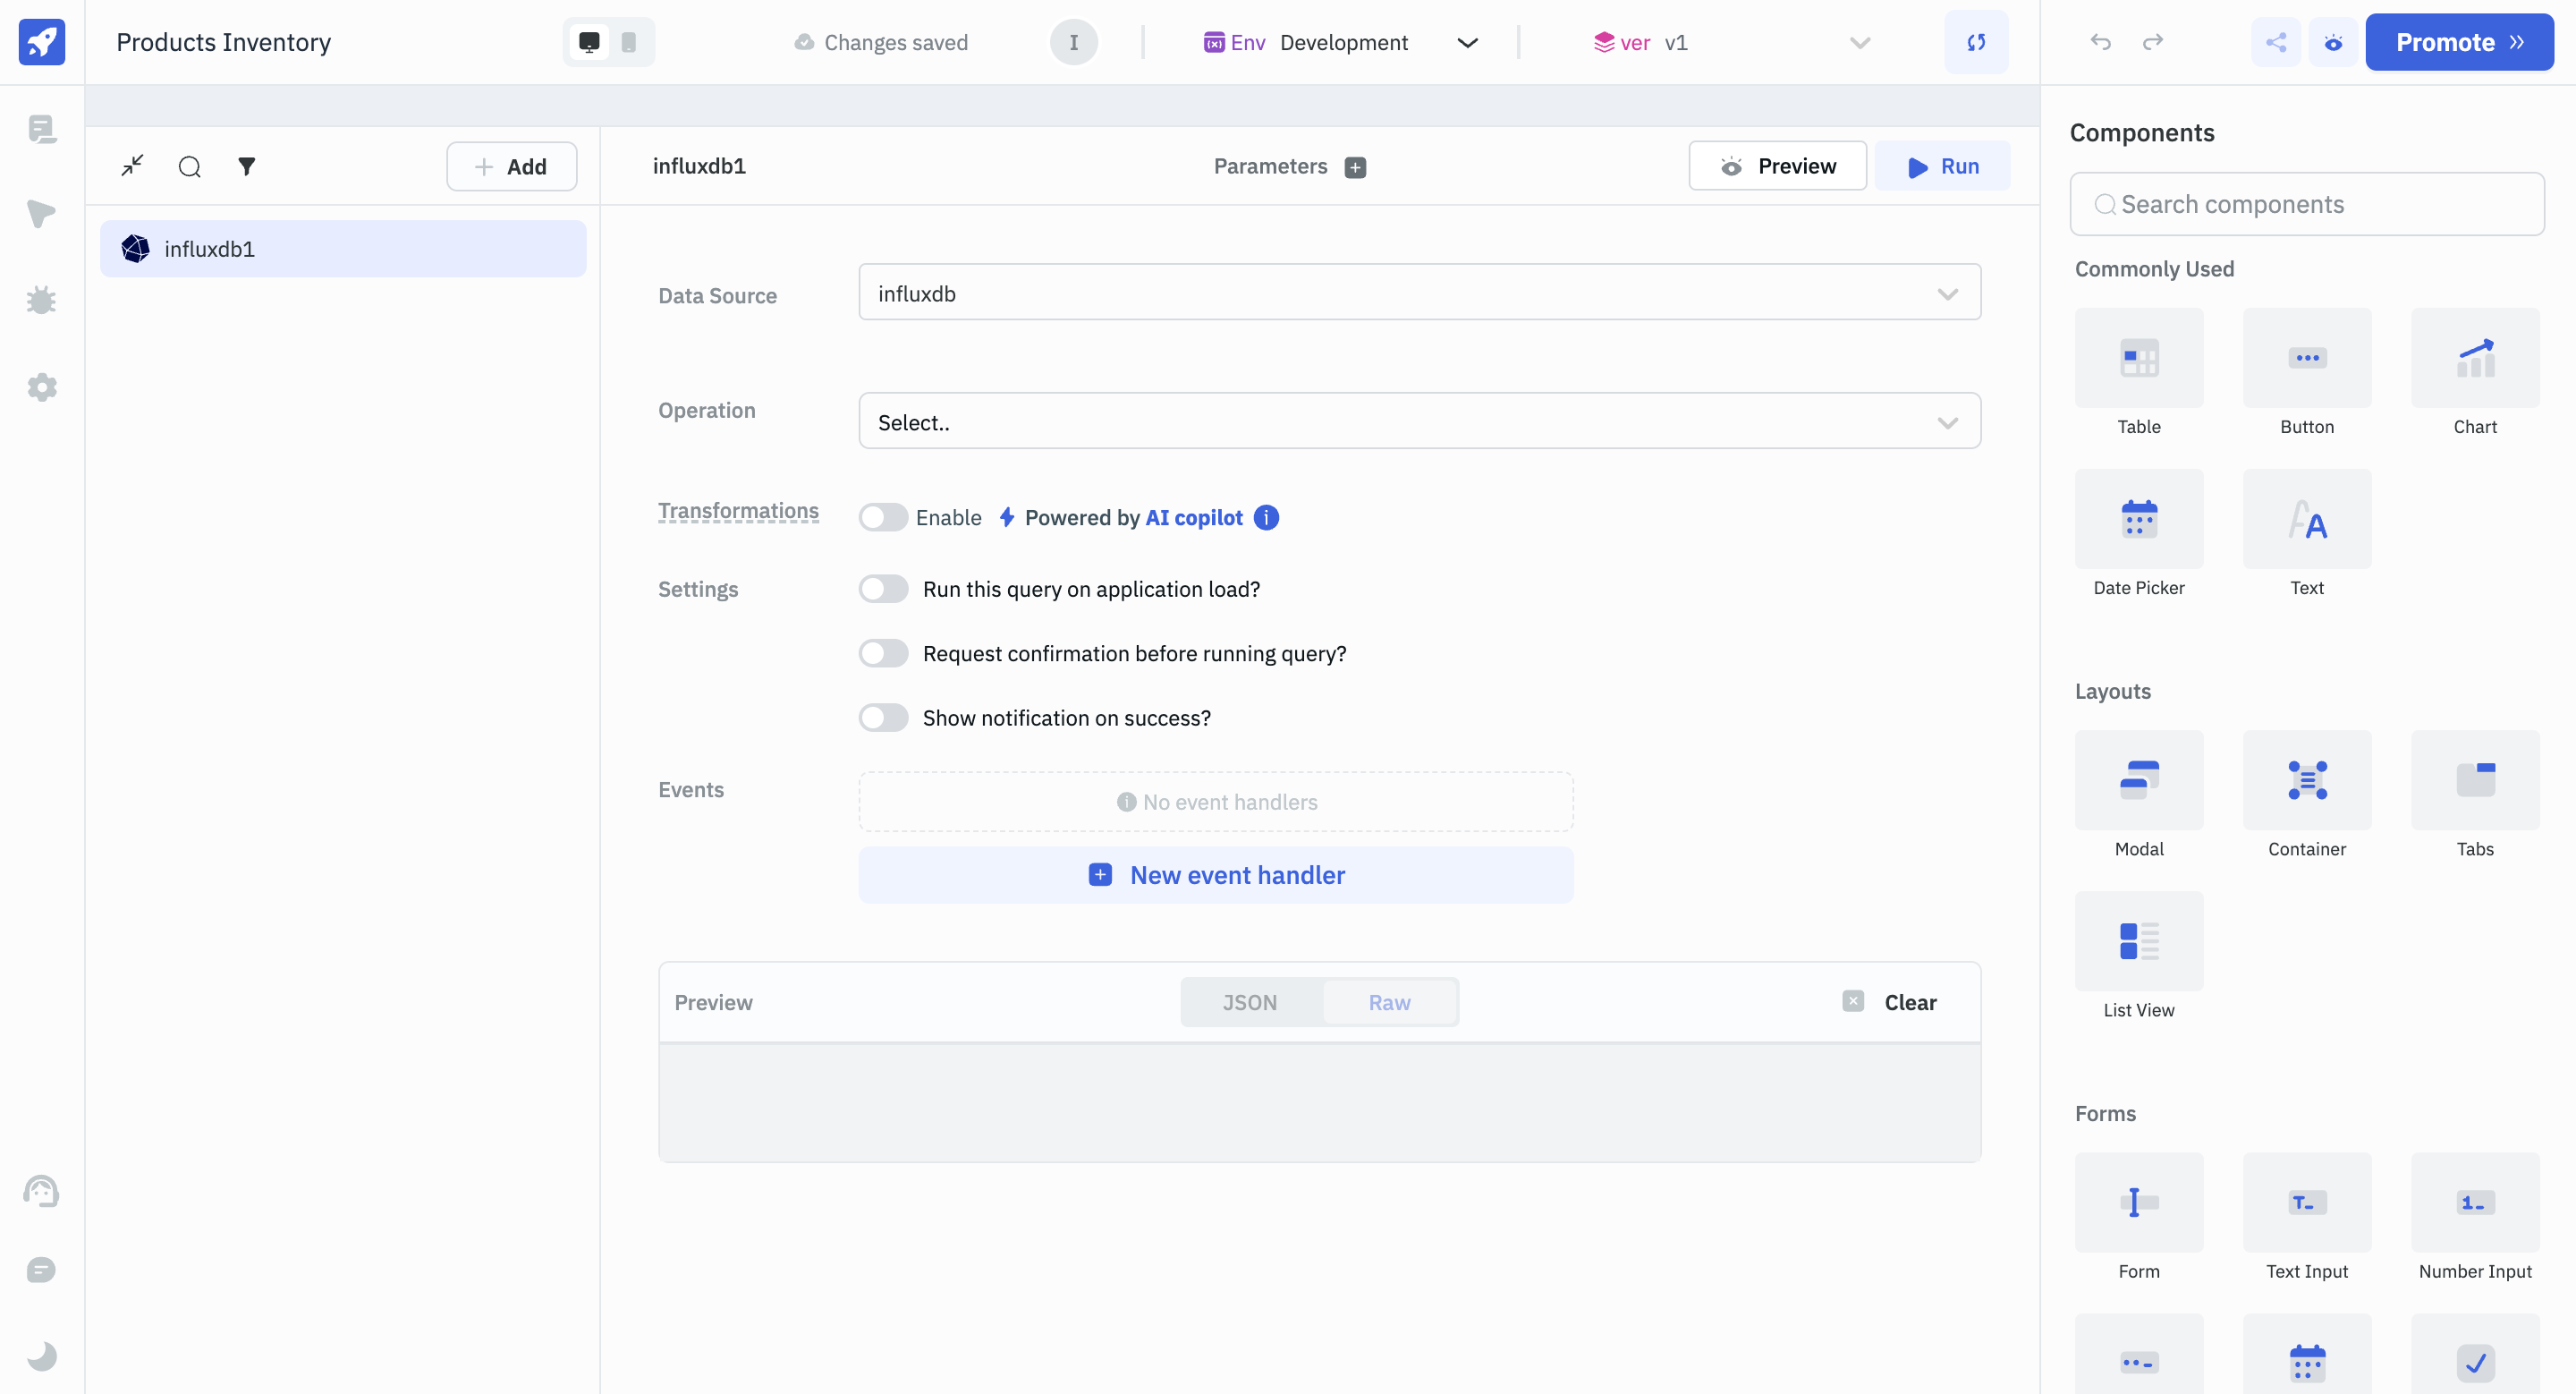Viewport: 2576px width, 1394px height.
Task: Click the Search components field
Action: [2307, 204]
